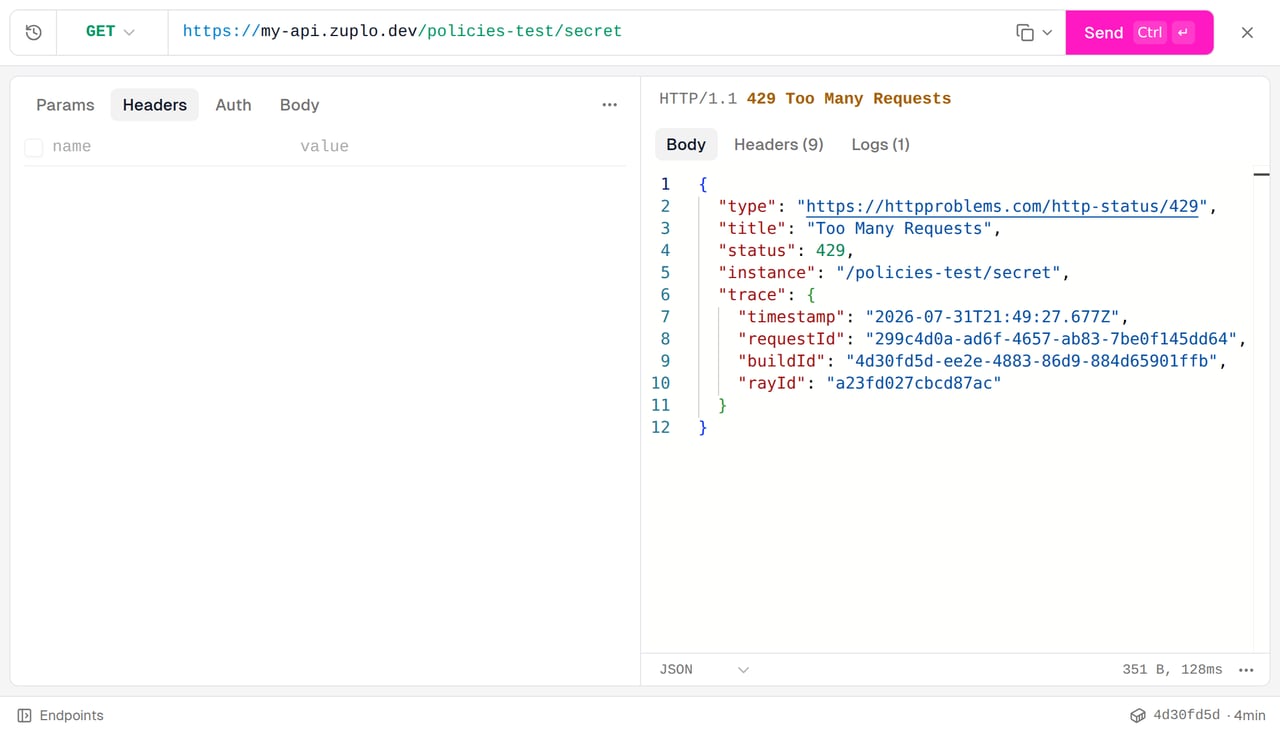Toggle the empty header row checkbox

(x=34, y=147)
